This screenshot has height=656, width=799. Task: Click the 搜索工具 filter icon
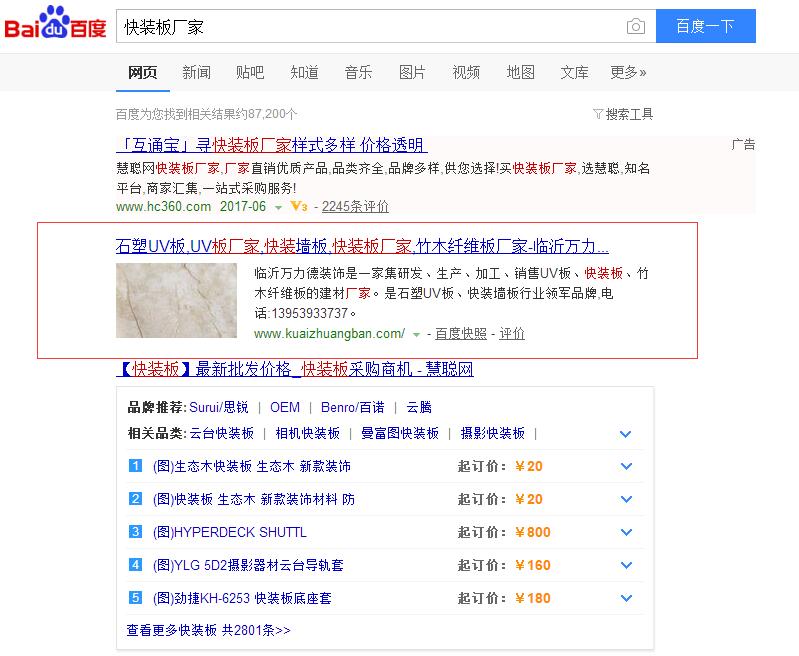coord(598,114)
